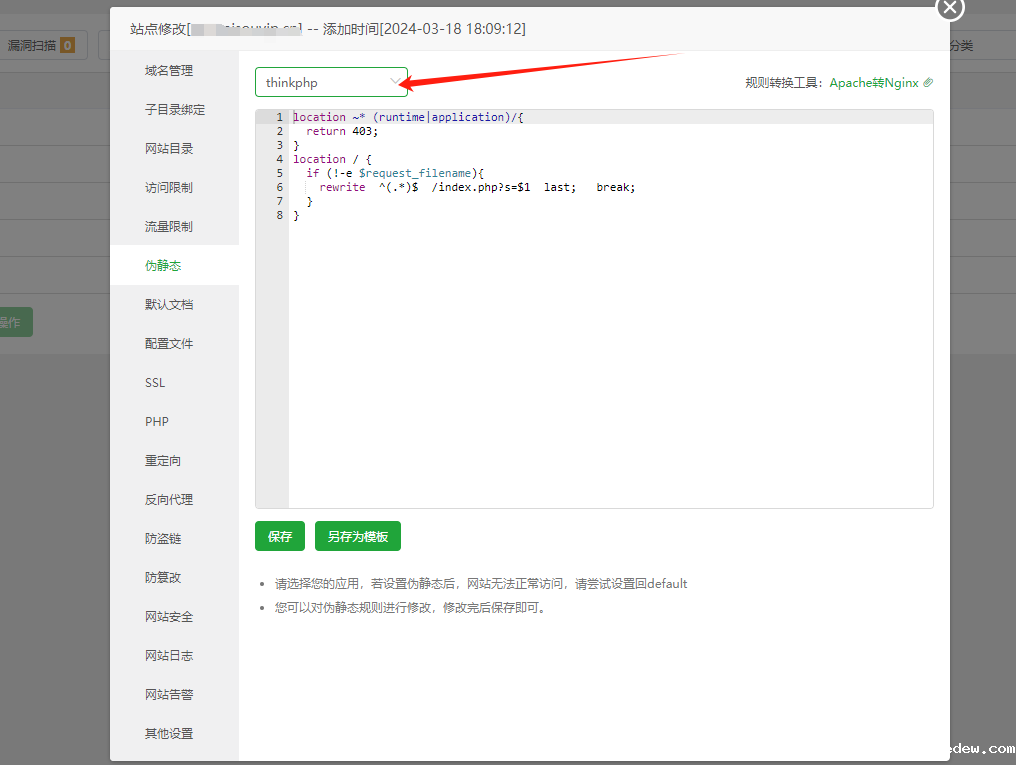Switch to the 子目录绑定 tab
This screenshot has width=1016, height=765.
click(174, 110)
